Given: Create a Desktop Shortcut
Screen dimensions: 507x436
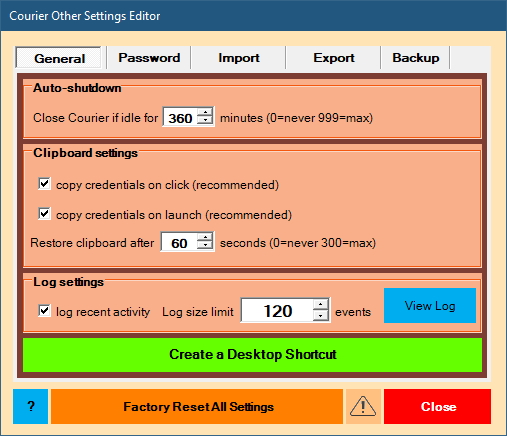Looking at the screenshot, I should (252, 355).
